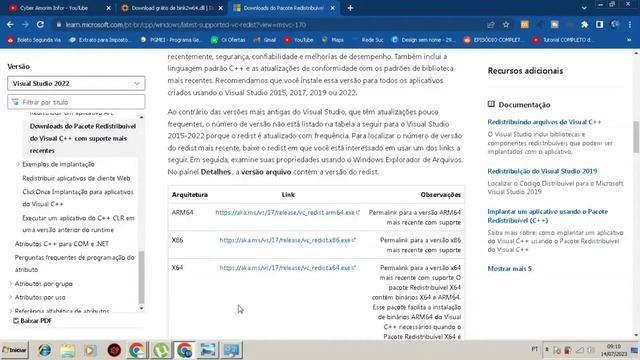Expand the Atributos por grupo node
The height and width of the screenshot is (360, 640).
tap(11, 284)
